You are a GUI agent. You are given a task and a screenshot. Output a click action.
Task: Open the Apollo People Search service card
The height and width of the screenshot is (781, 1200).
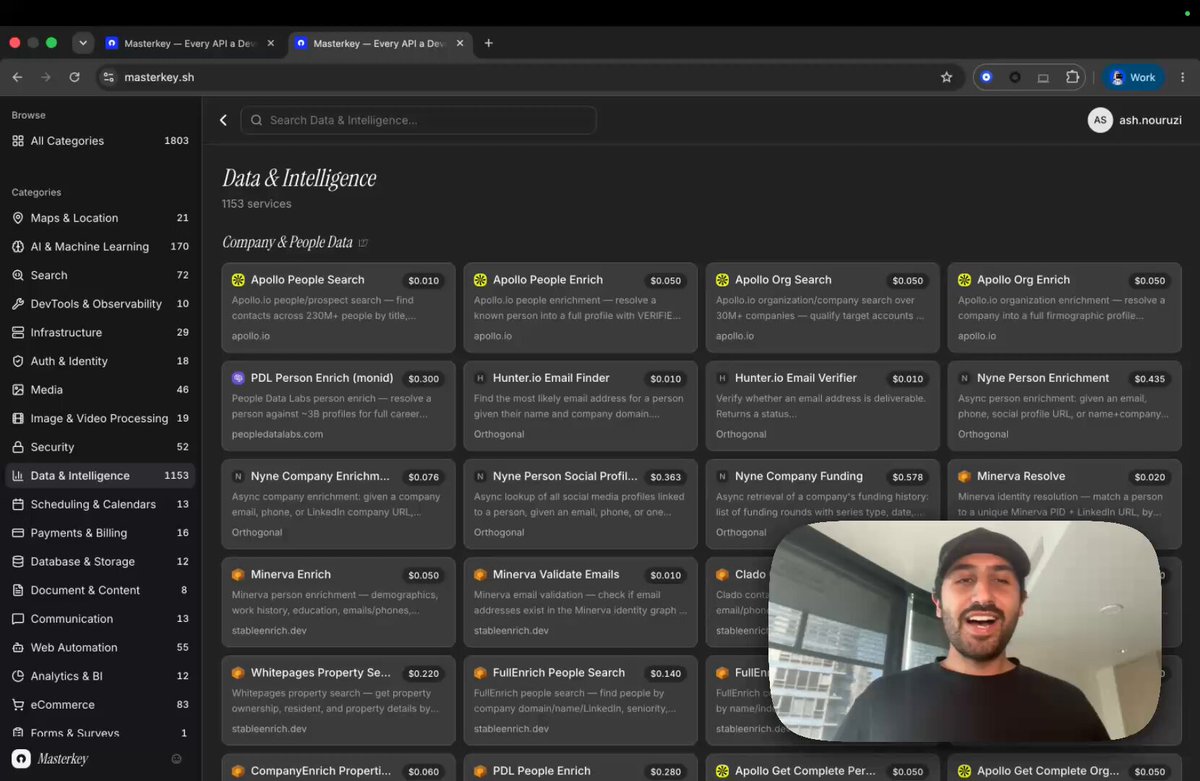[x=338, y=308]
